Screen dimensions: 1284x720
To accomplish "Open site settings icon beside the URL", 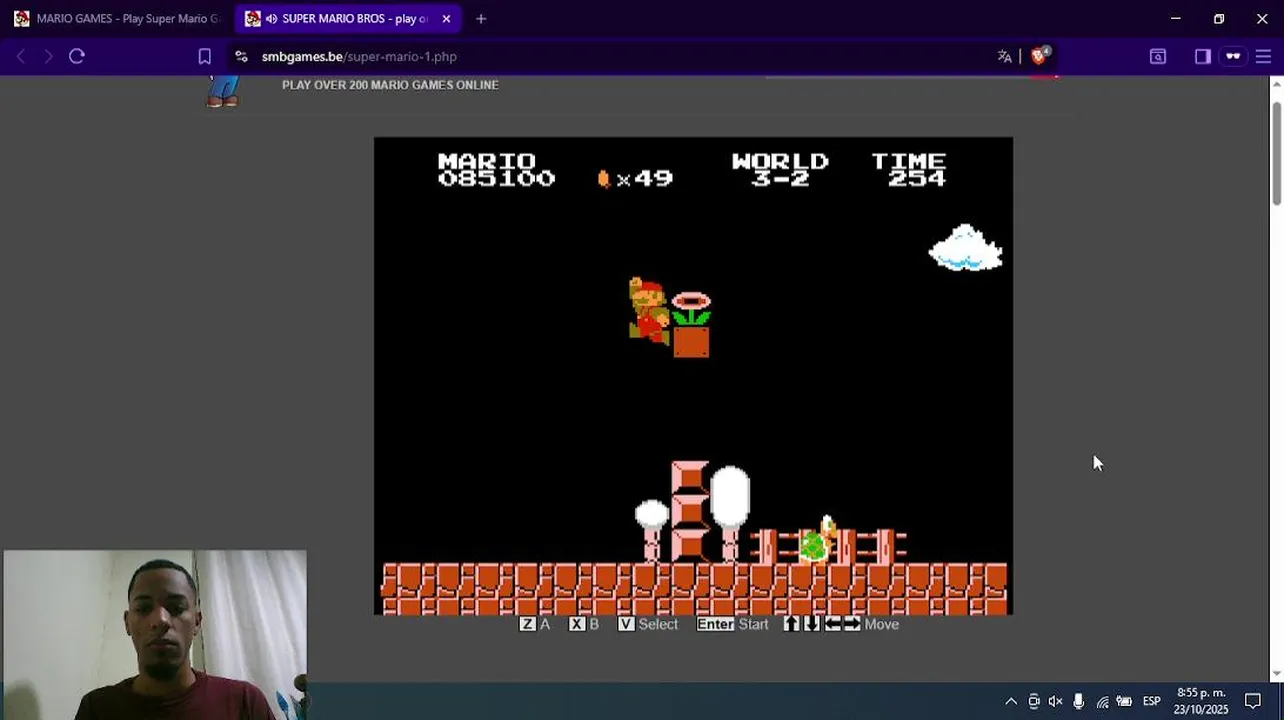I will [241, 57].
